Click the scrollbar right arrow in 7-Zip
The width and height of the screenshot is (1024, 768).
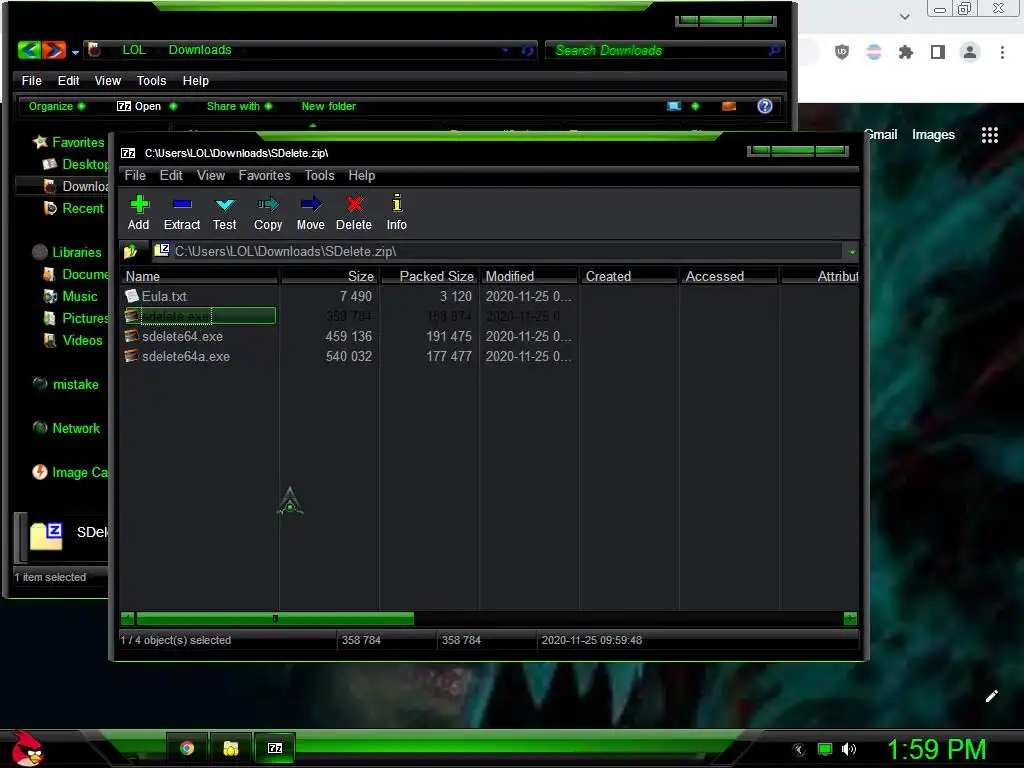tap(850, 618)
